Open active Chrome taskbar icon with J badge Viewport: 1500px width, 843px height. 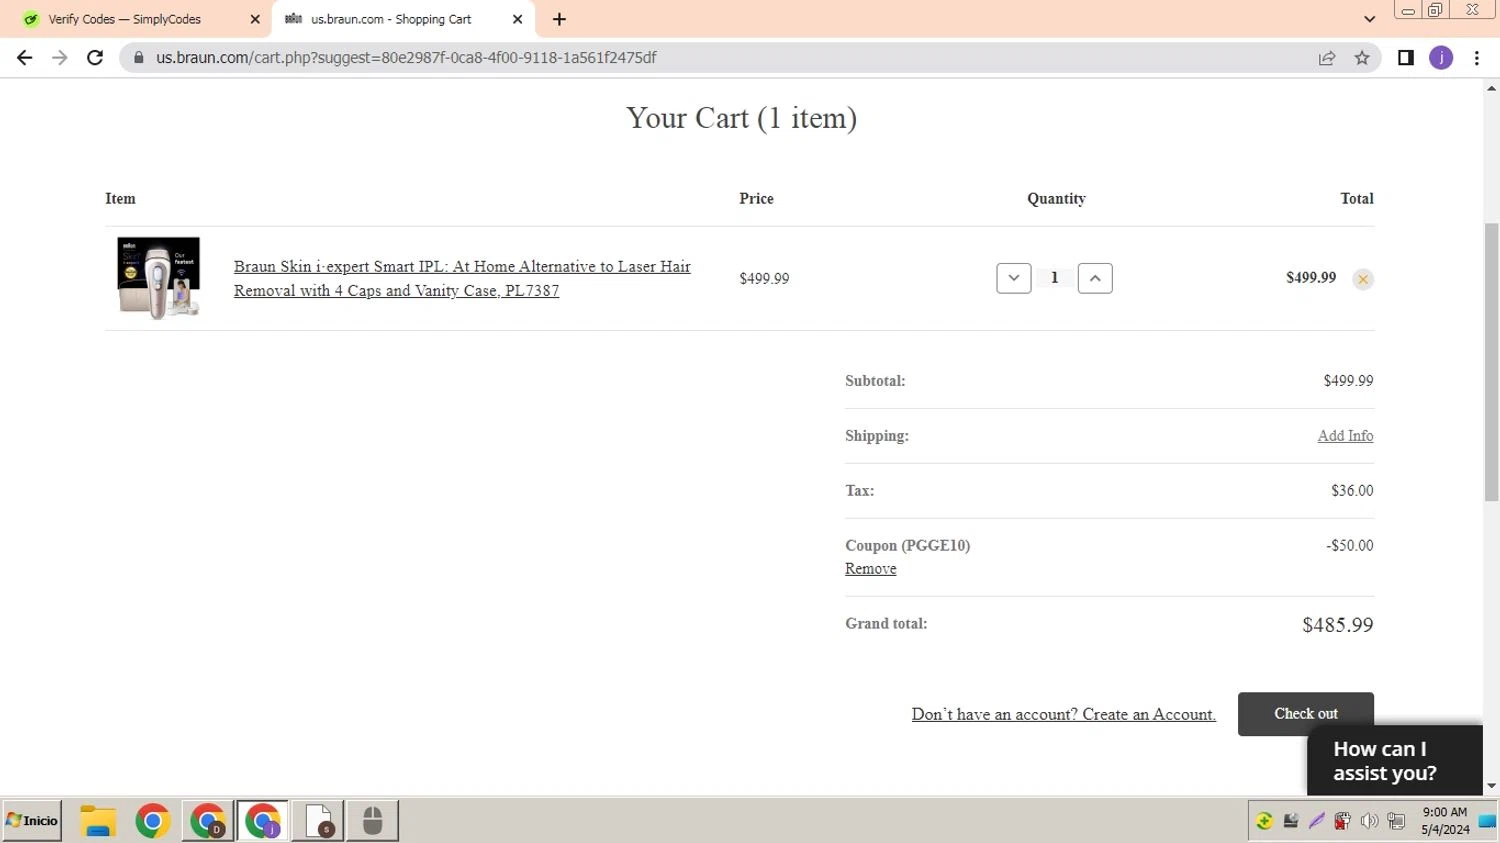tap(263, 821)
